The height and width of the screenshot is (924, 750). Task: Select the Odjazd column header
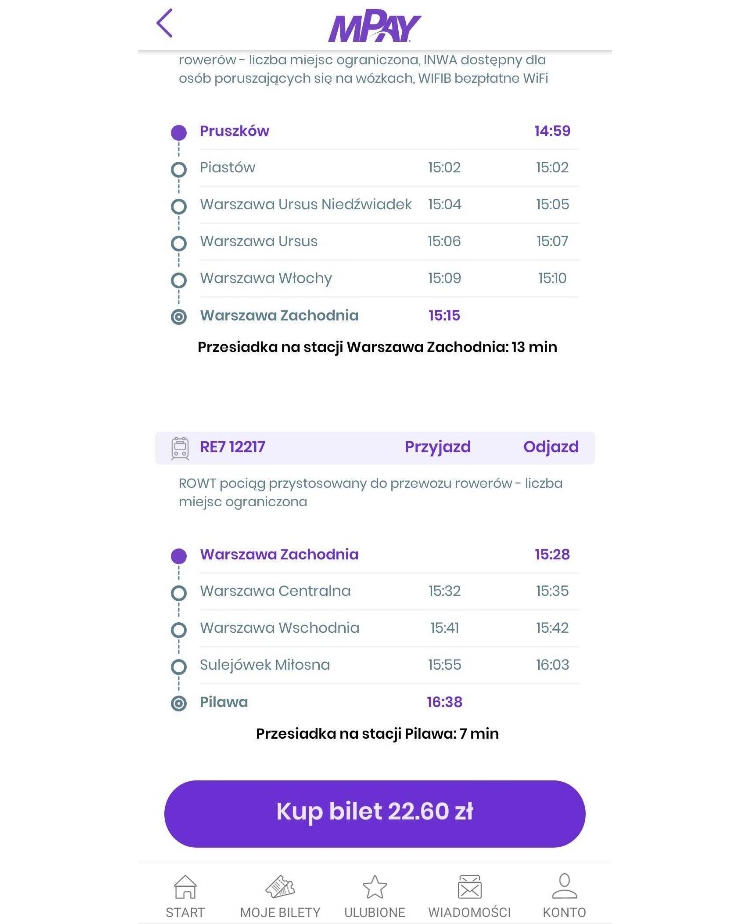[551, 447]
